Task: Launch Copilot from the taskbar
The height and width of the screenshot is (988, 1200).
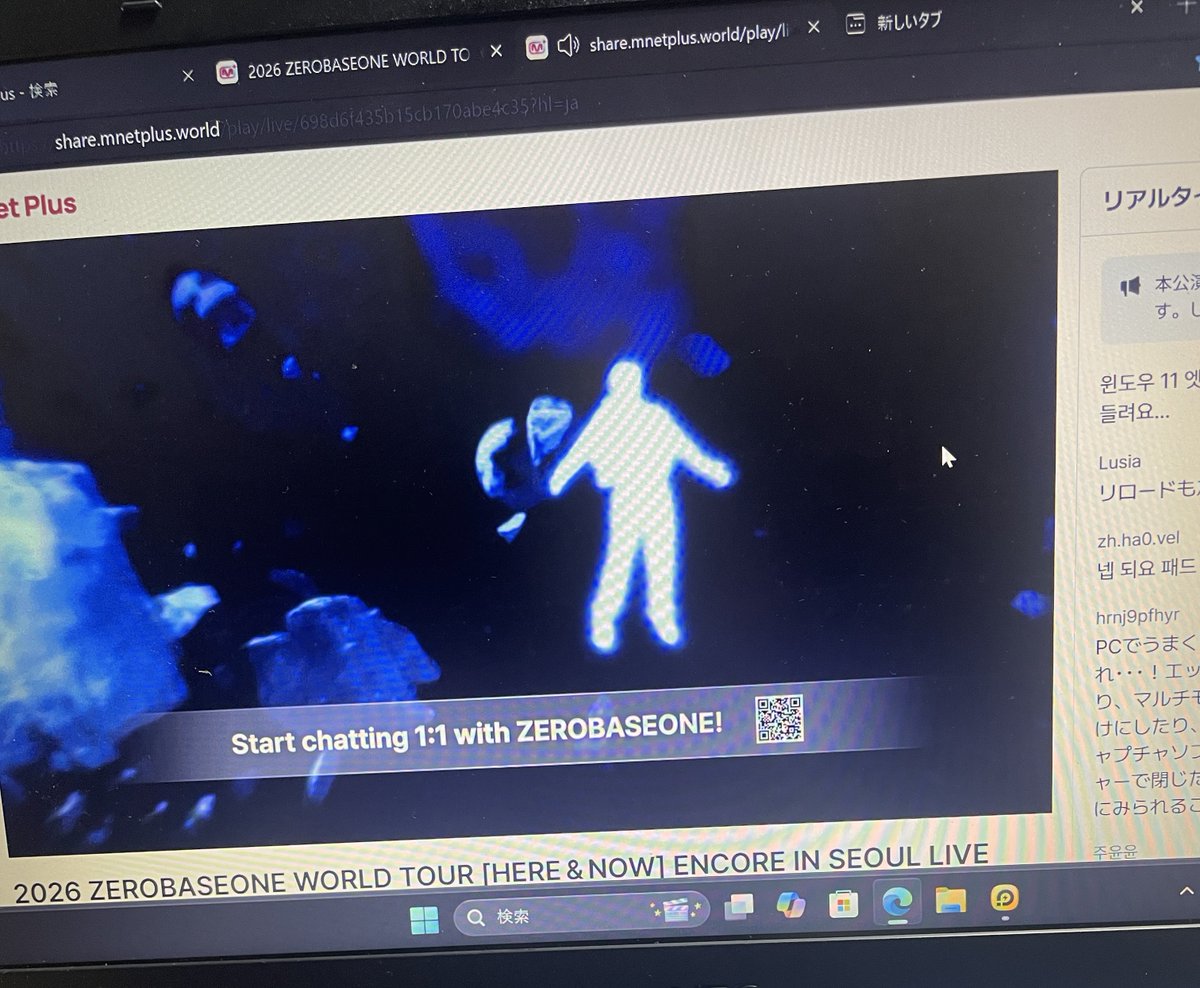Action: click(x=791, y=905)
